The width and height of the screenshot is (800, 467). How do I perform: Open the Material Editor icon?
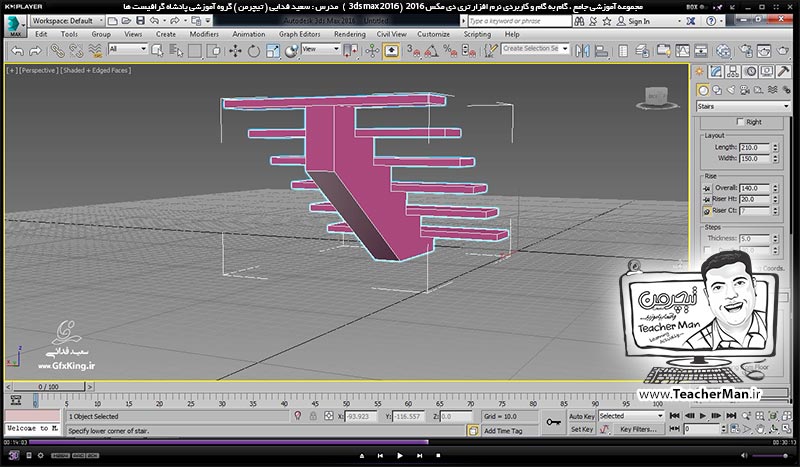(x=723, y=51)
